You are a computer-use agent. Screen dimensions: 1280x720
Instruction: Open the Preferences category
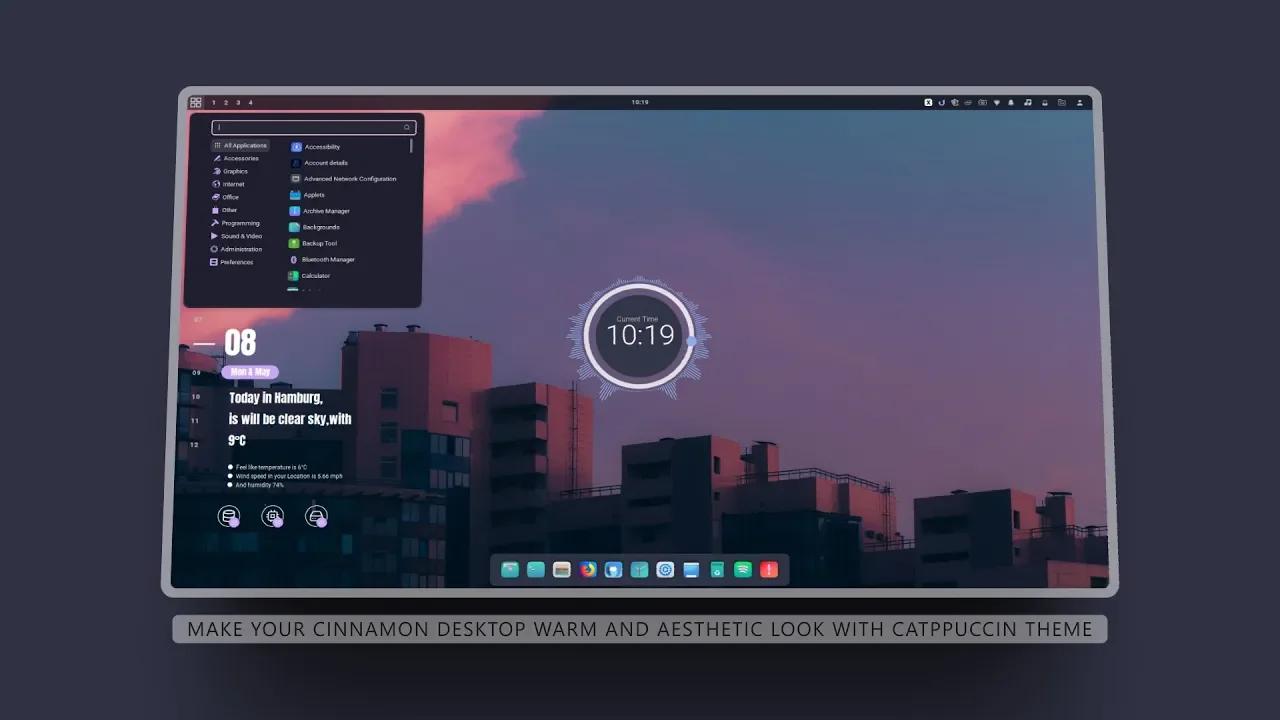pos(240,262)
